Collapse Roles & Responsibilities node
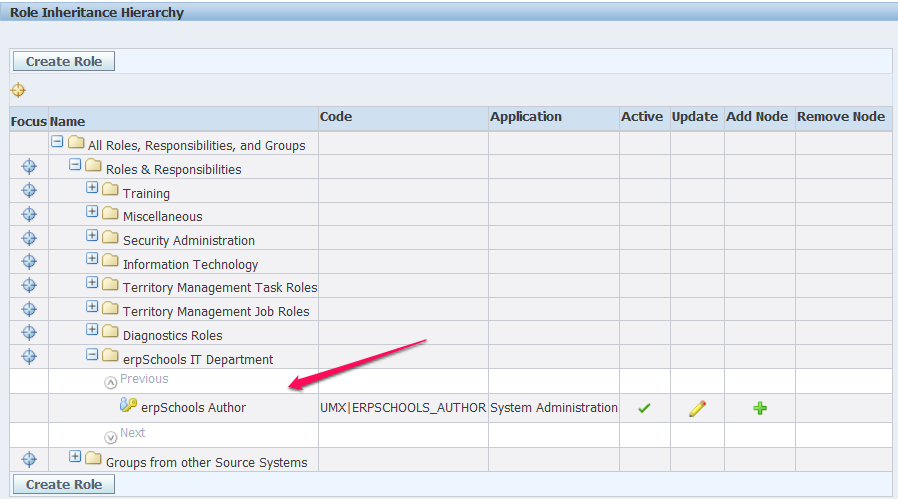This screenshot has height=499, width=898. click(x=75, y=164)
